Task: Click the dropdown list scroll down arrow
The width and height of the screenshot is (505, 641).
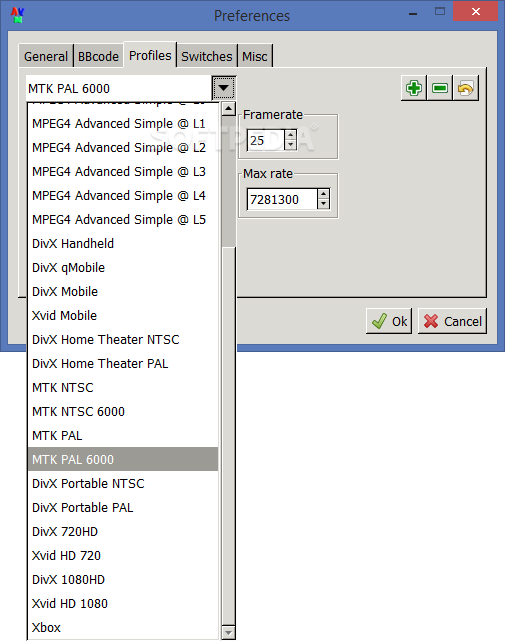Action: pos(228,633)
